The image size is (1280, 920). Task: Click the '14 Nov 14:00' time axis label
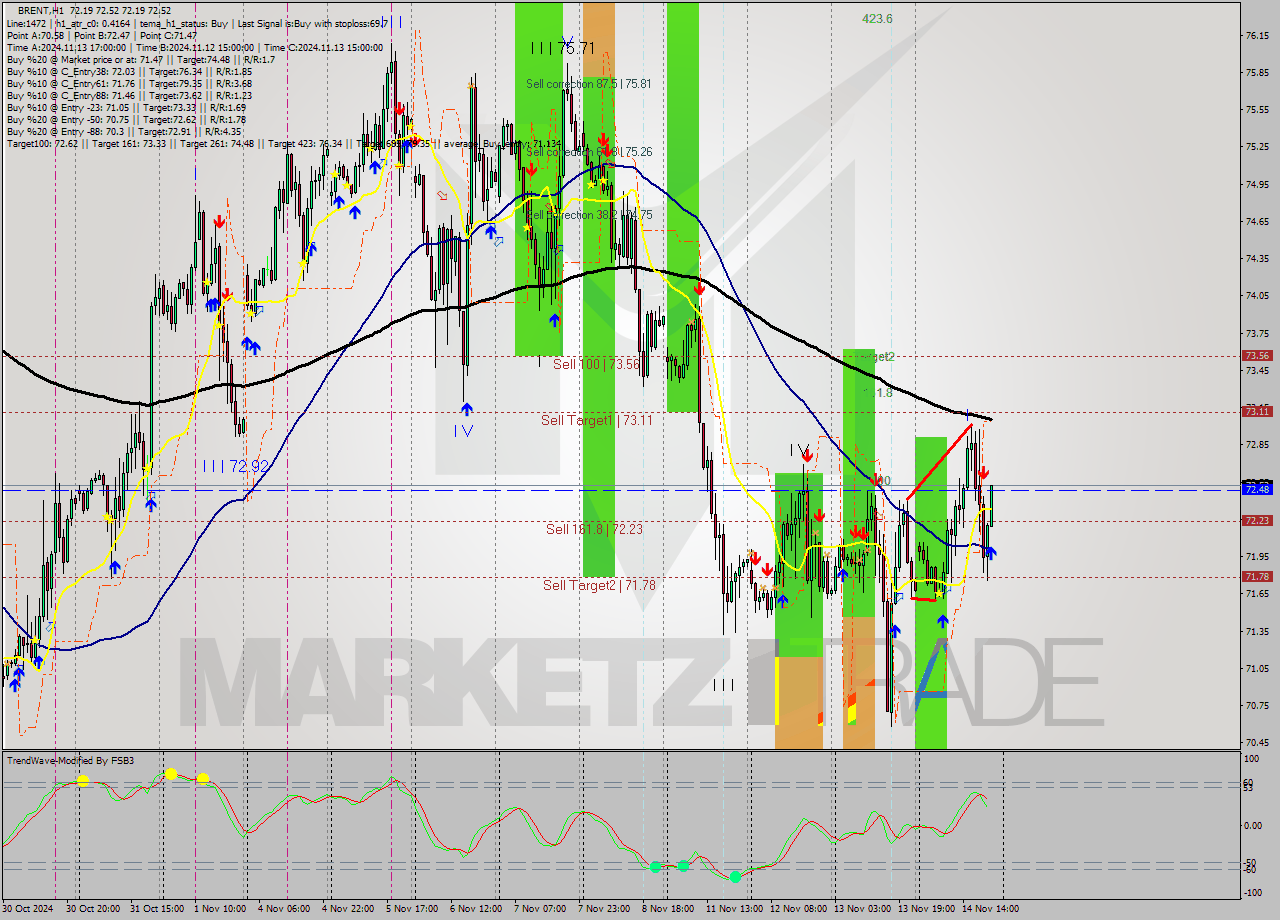pyautogui.click(x=991, y=909)
